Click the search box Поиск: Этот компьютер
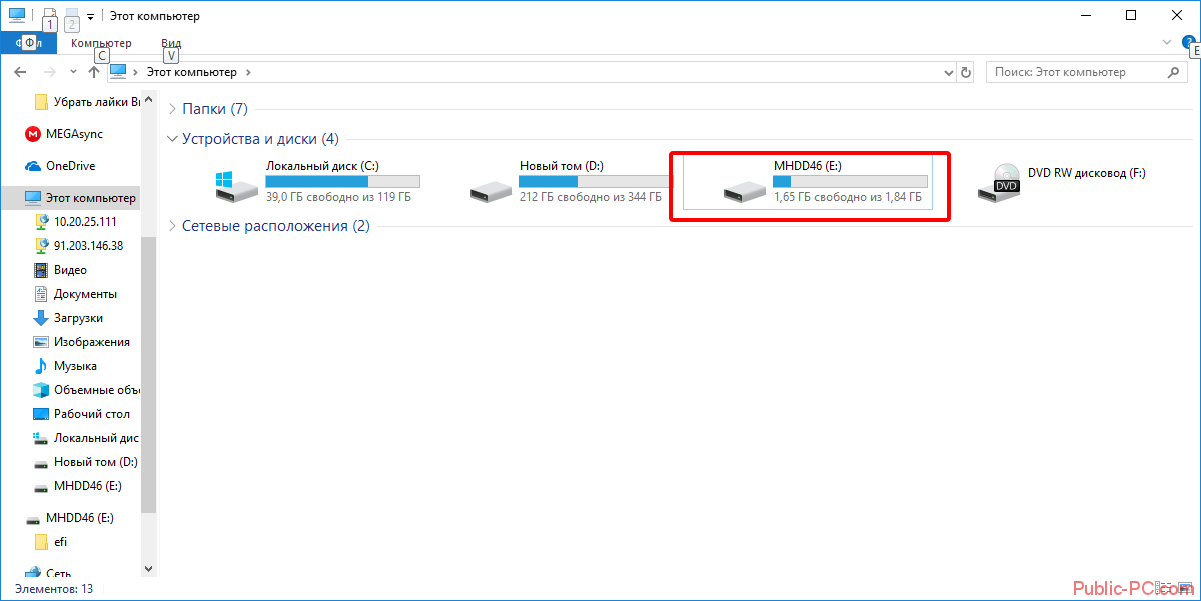 tap(1087, 72)
